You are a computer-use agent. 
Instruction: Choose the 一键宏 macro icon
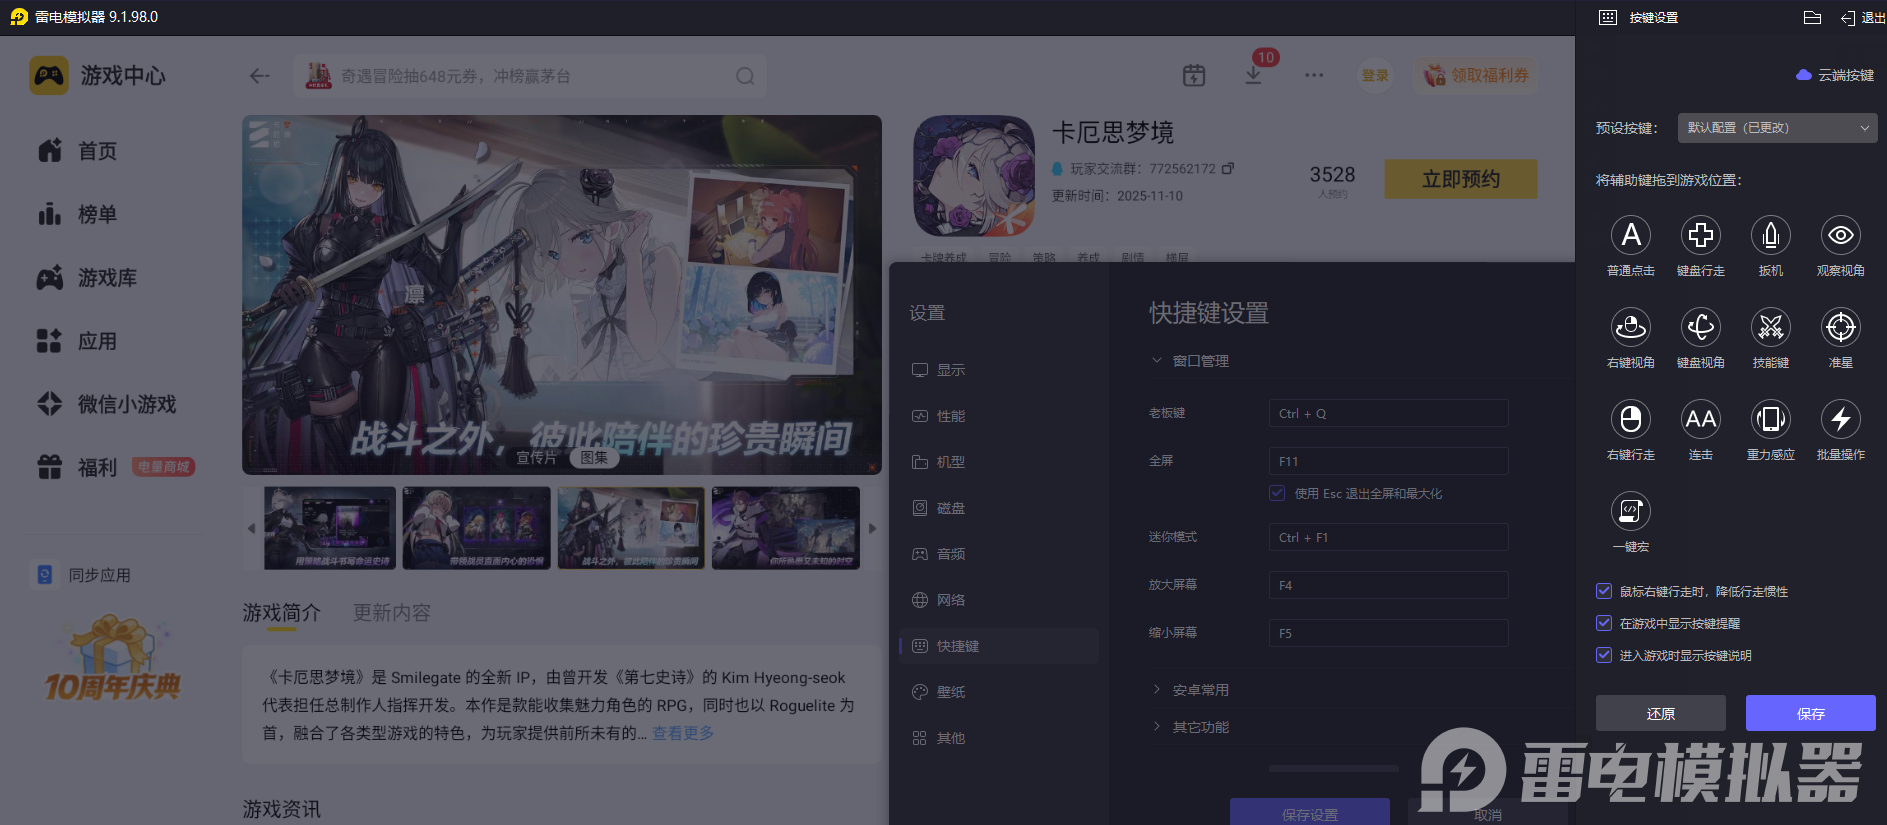click(x=1630, y=512)
